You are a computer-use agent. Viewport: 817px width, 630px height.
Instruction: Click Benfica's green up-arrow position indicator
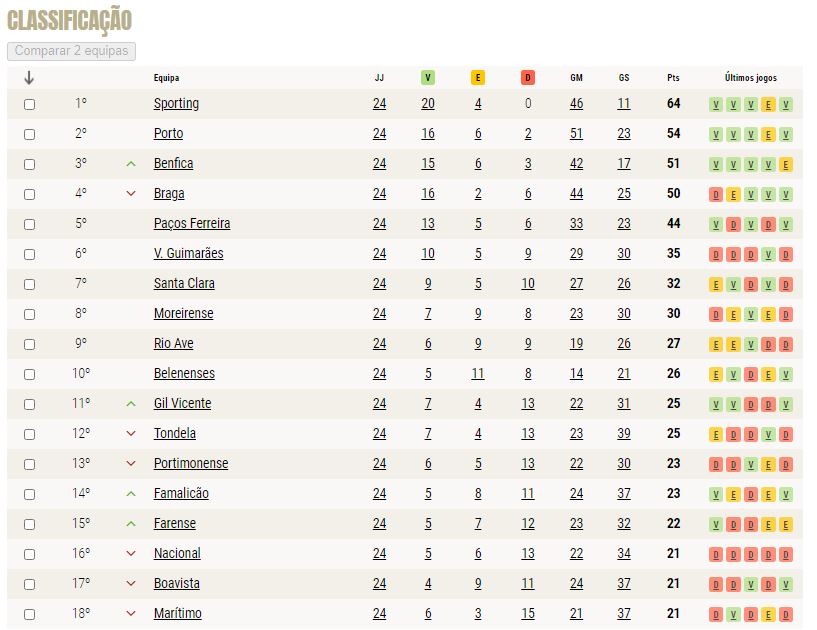tap(131, 164)
